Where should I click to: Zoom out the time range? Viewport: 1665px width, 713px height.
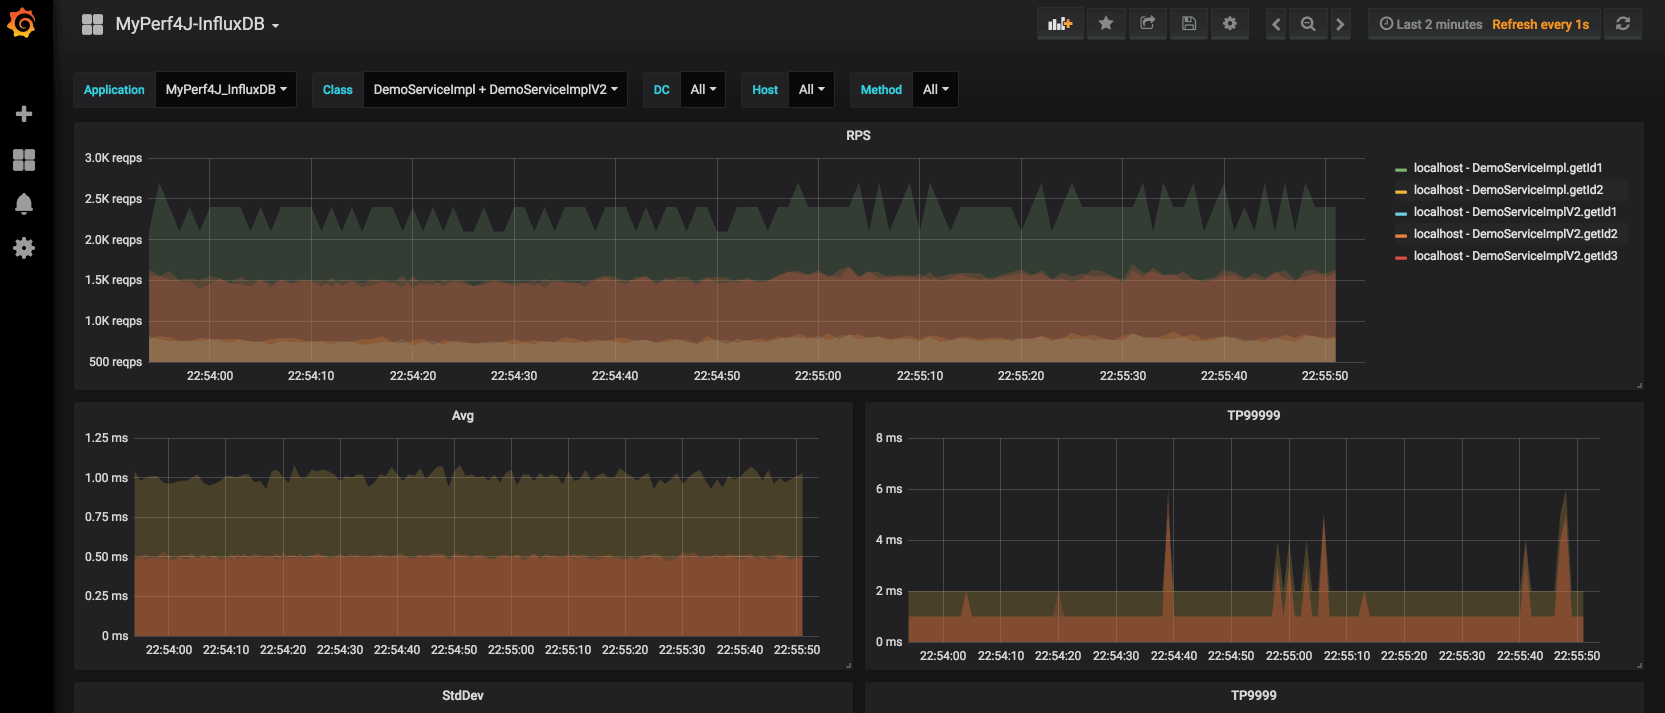coord(1308,24)
